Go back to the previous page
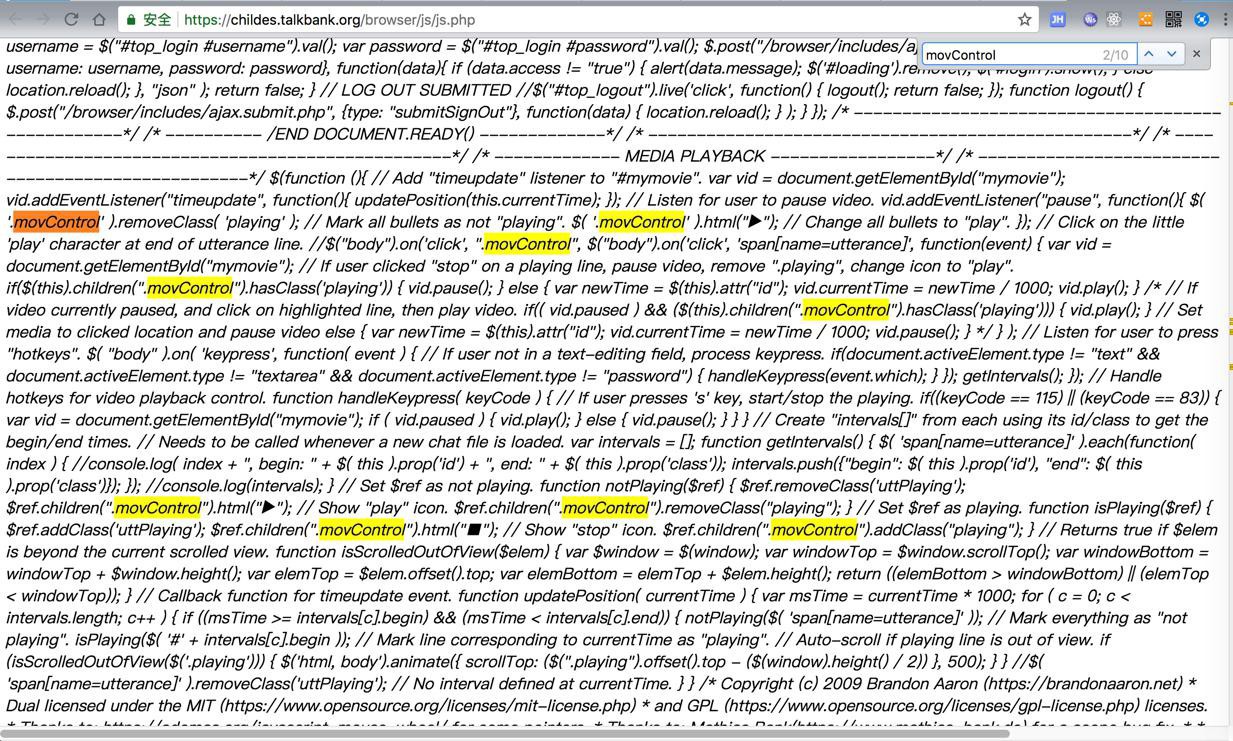Screen dimensions: 1233x741 (x=16, y=19)
